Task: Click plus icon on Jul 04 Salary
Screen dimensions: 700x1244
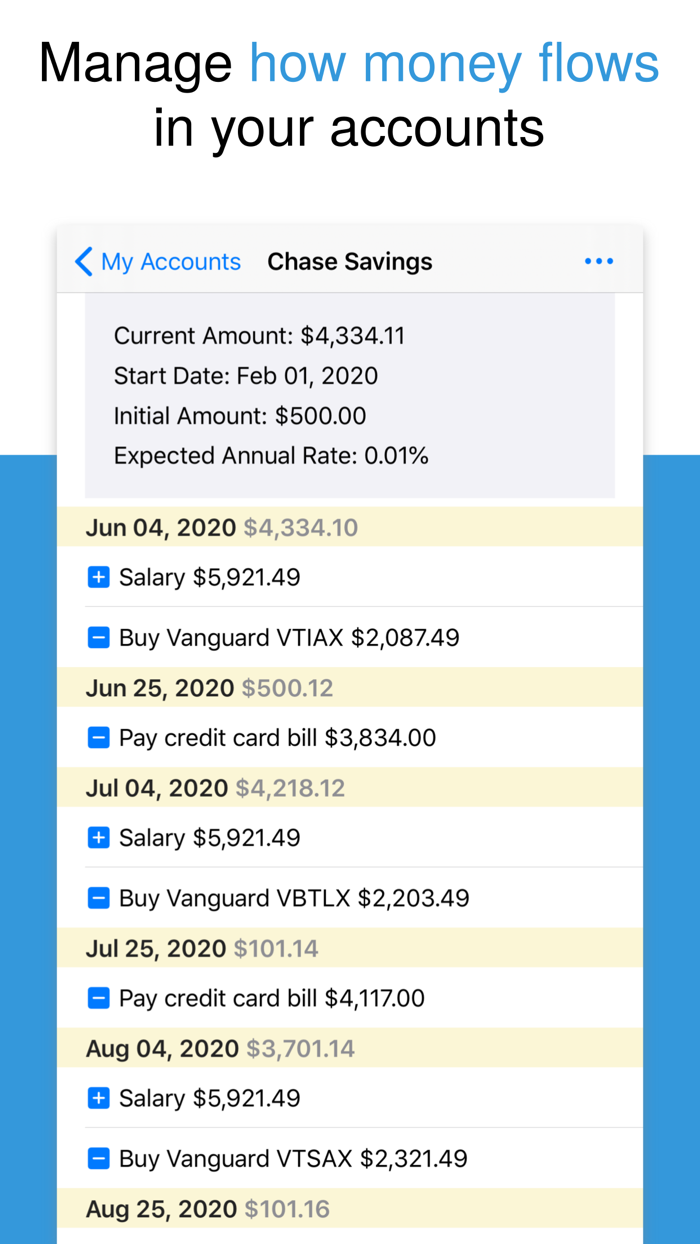Action: (98, 838)
